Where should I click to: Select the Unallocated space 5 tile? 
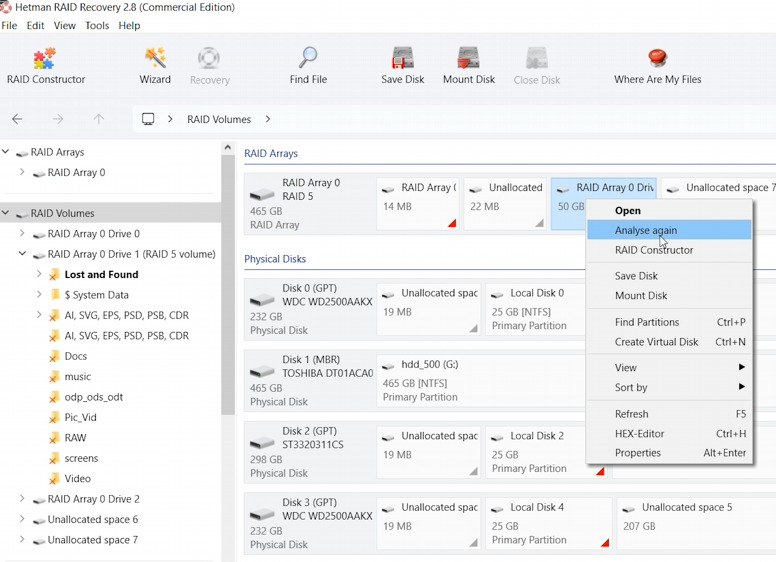(x=696, y=523)
